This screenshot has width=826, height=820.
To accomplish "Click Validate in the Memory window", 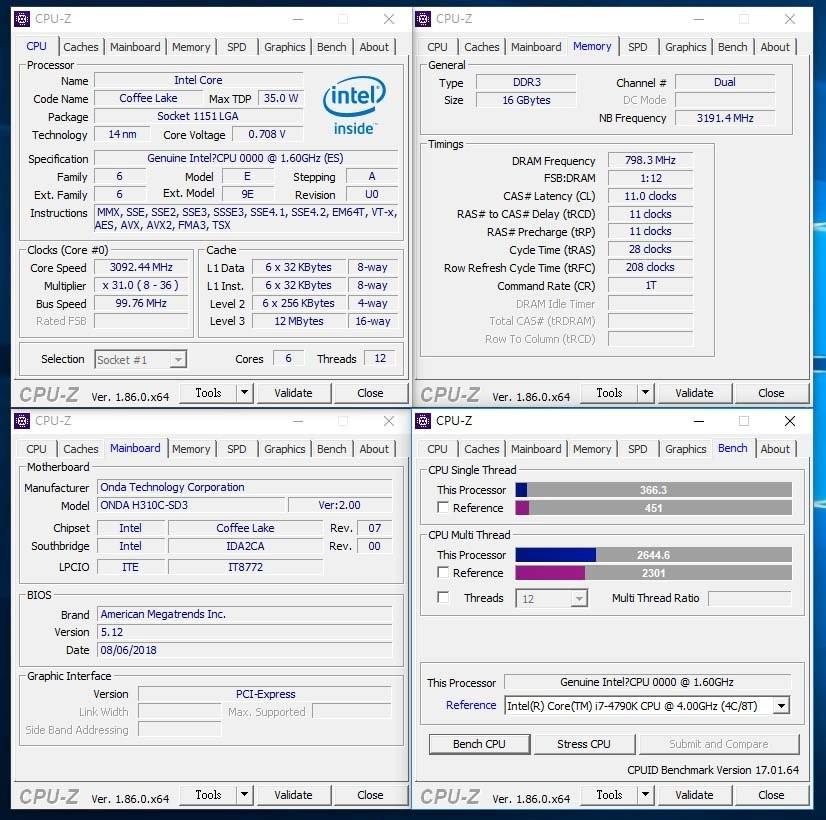I will point(694,392).
